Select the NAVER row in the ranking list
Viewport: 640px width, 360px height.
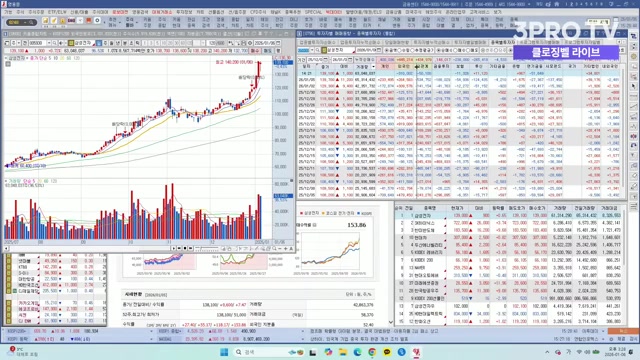point(509,268)
